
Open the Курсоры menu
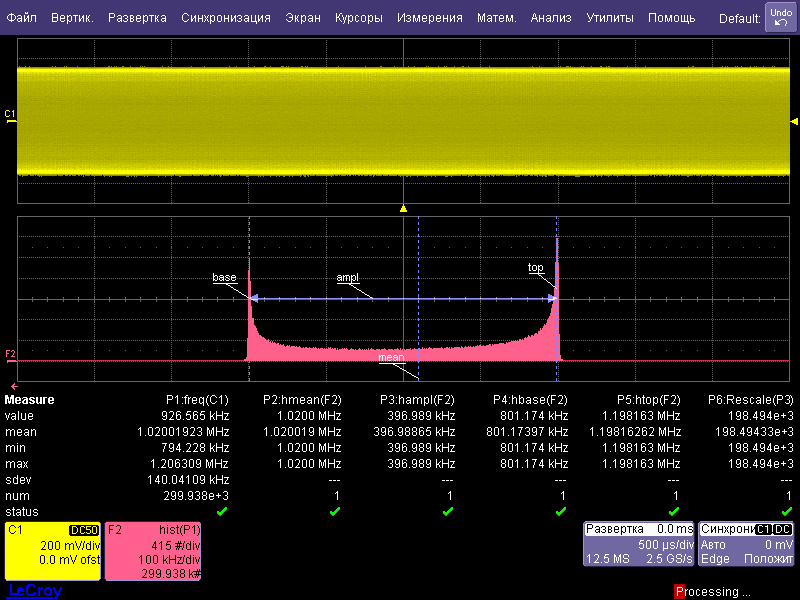click(x=358, y=18)
